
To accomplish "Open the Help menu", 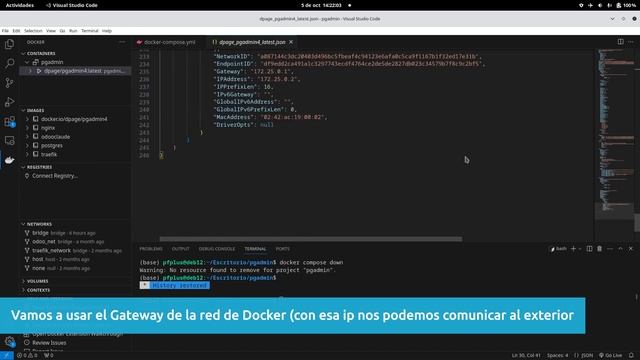I will pyautogui.click(x=107, y=31).
